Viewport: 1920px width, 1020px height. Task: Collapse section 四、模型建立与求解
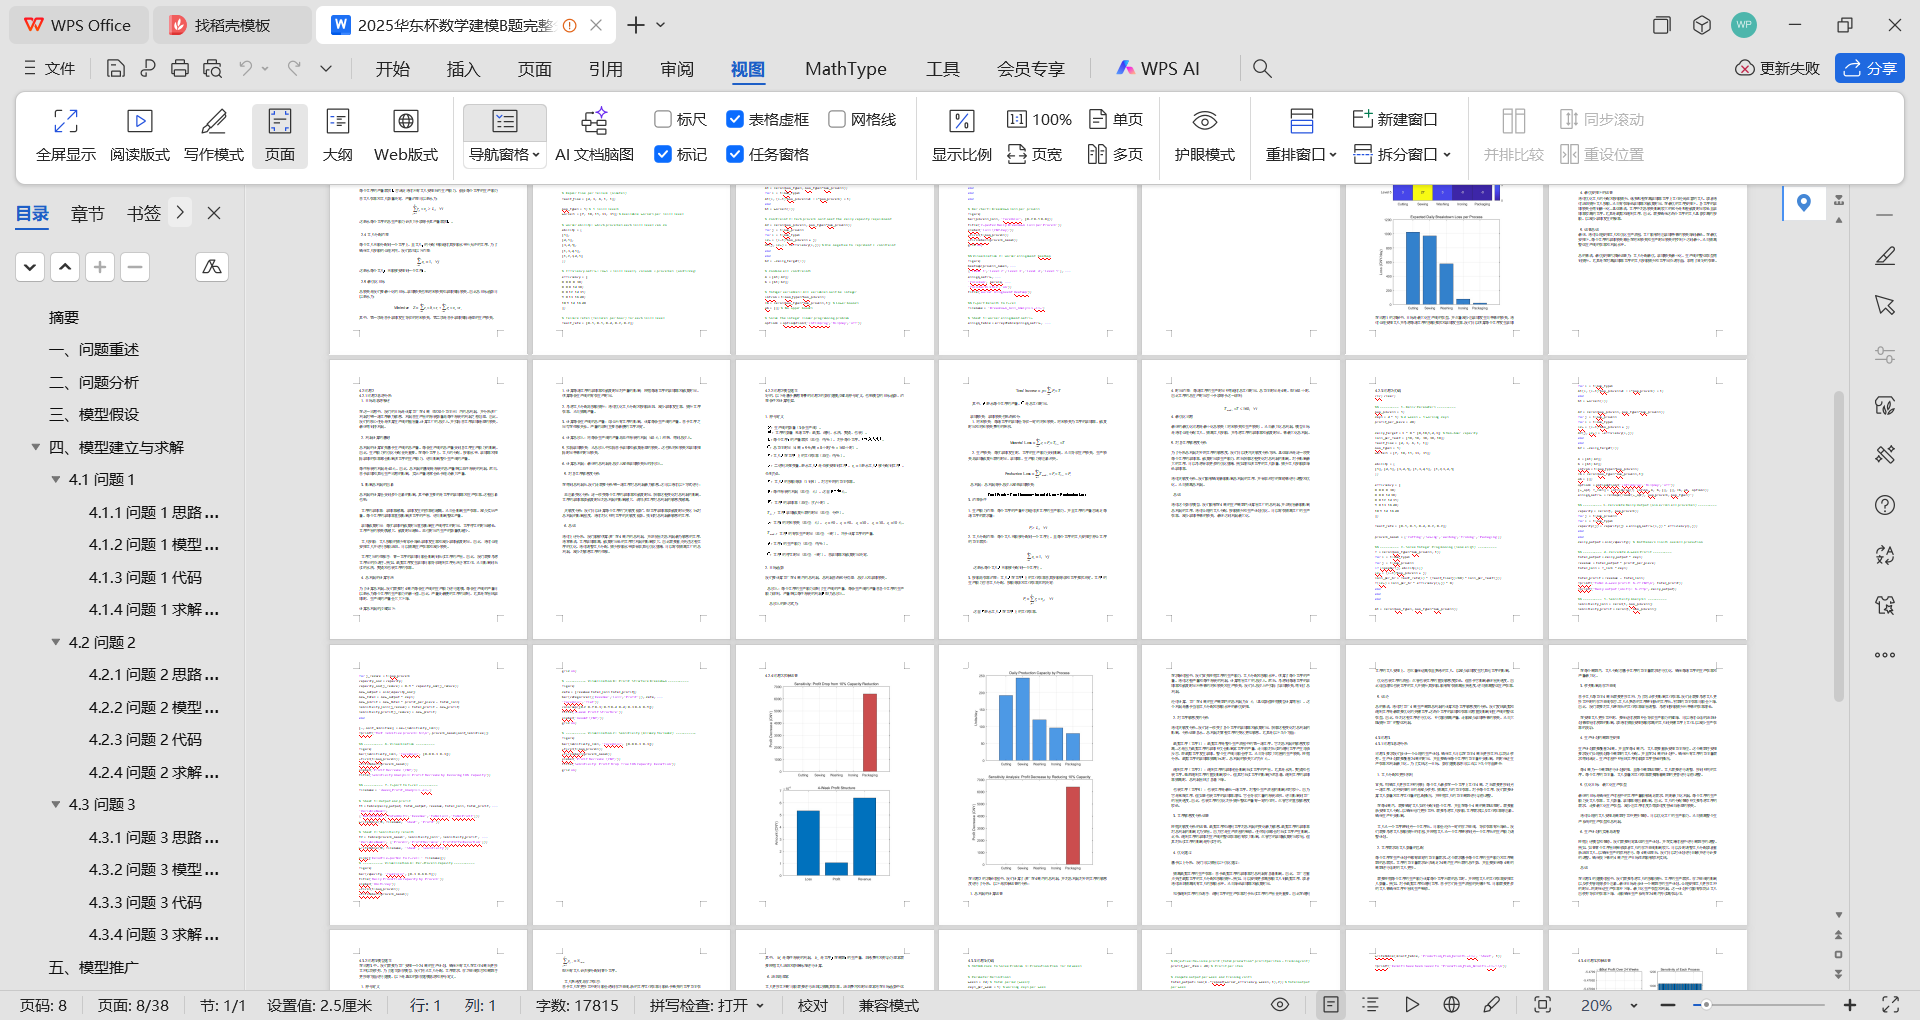pyautogui.click(x=36, y=447)
